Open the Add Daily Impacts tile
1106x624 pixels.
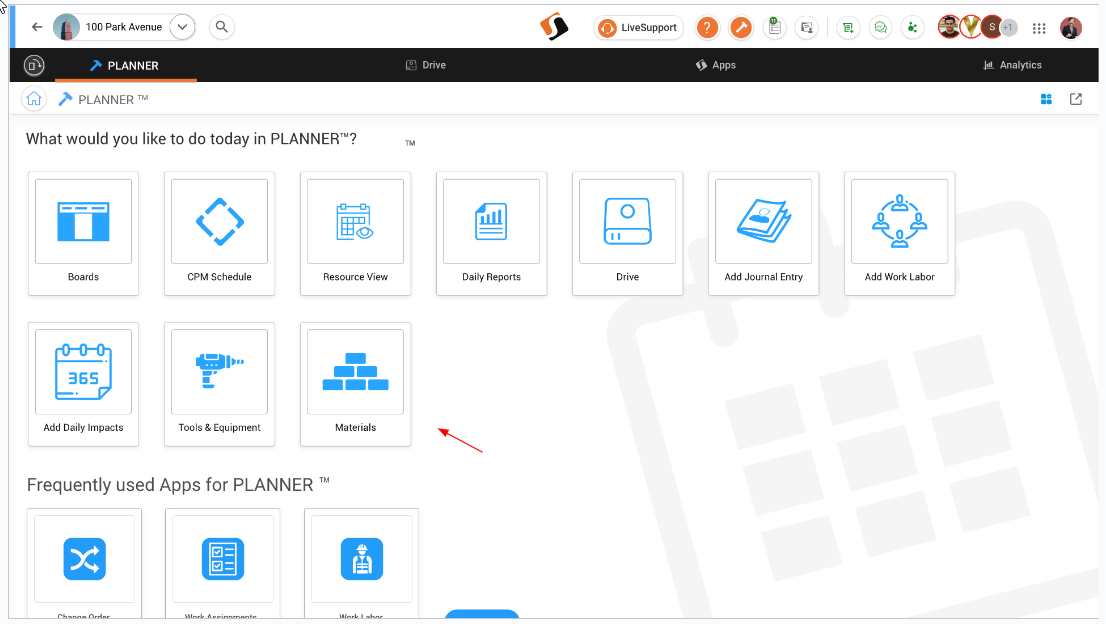83,384
